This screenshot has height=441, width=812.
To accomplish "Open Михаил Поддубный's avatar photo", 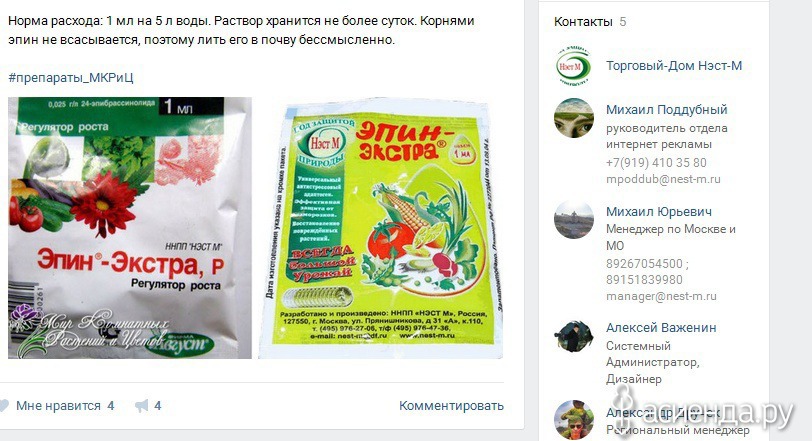I will pos(574,118).
